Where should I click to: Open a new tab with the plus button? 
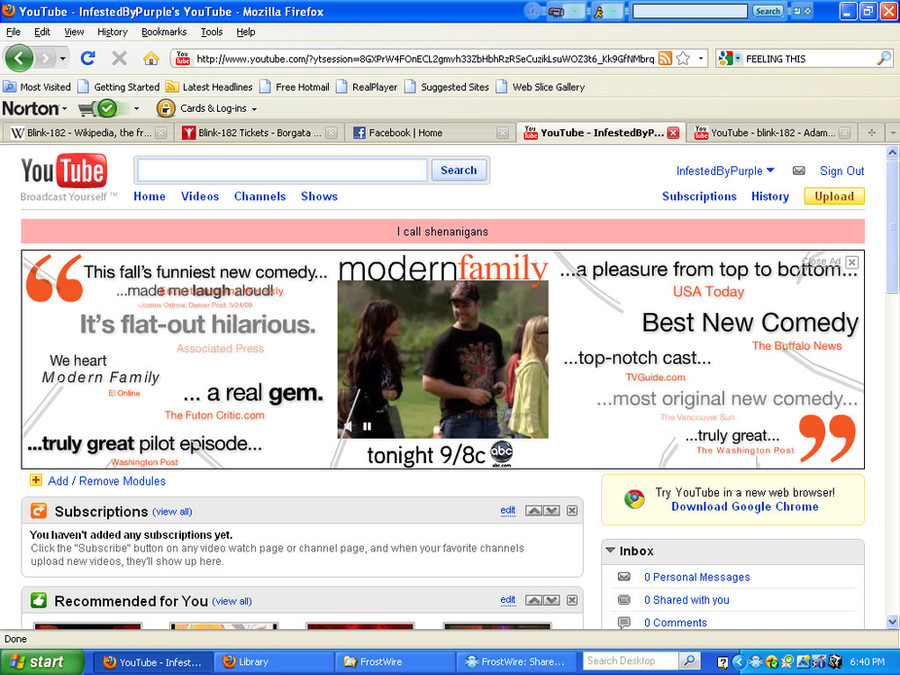(x=871, y=133)
